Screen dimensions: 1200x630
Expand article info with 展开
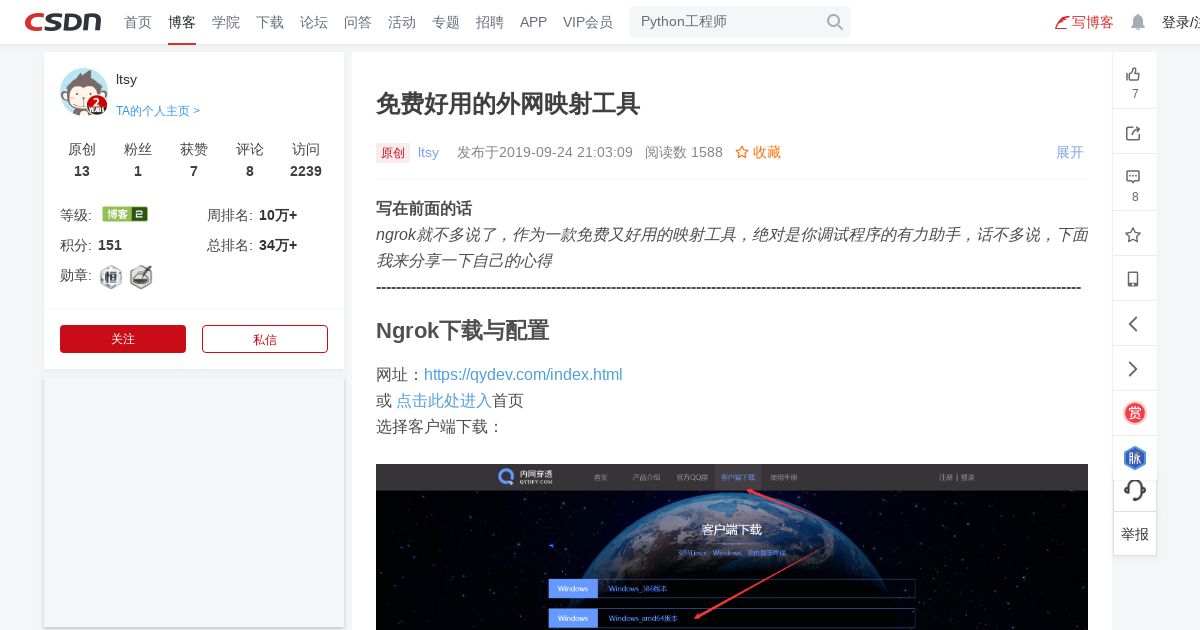pos(1070,152)
